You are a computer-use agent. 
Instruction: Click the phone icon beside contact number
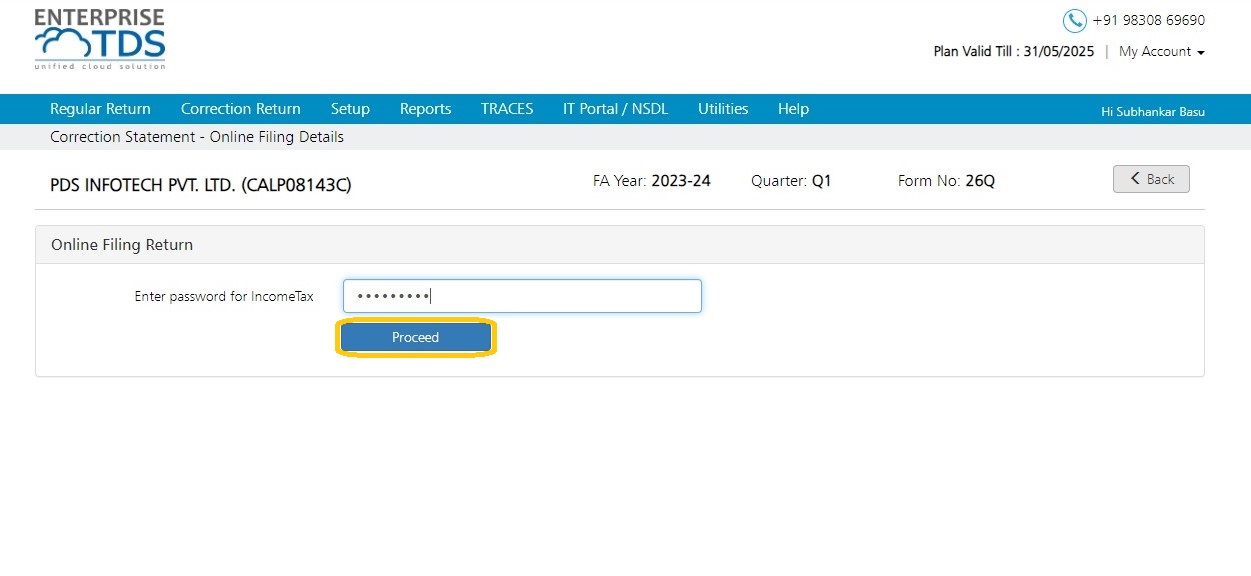point(1074,20)
